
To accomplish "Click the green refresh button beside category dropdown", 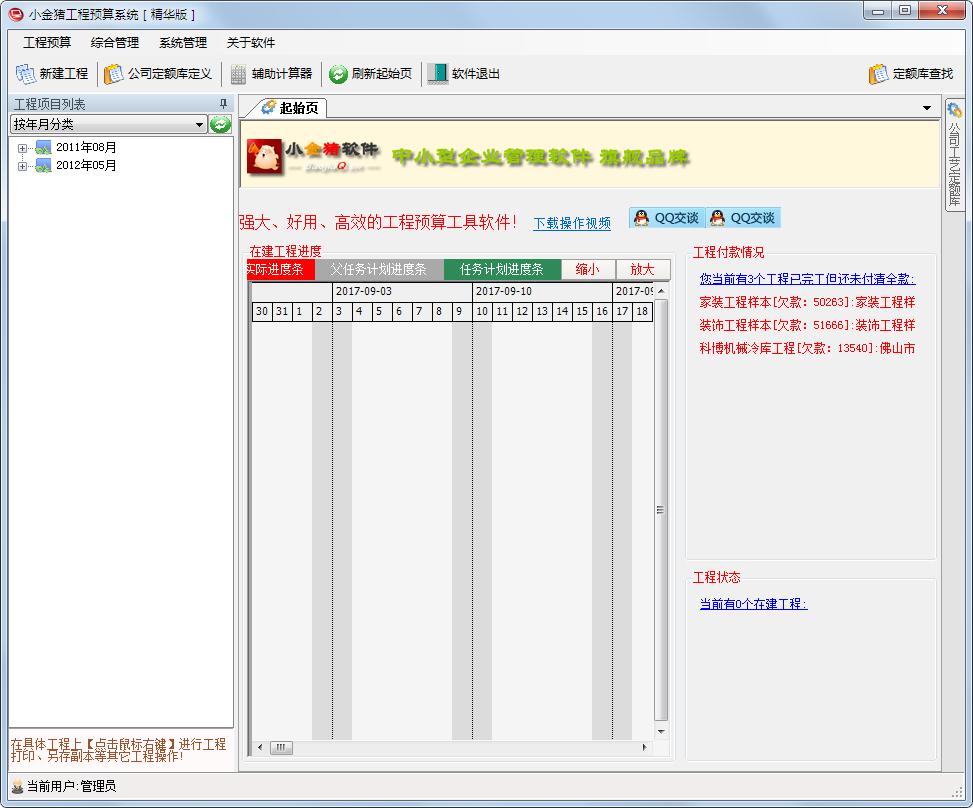I will point(220,125).
